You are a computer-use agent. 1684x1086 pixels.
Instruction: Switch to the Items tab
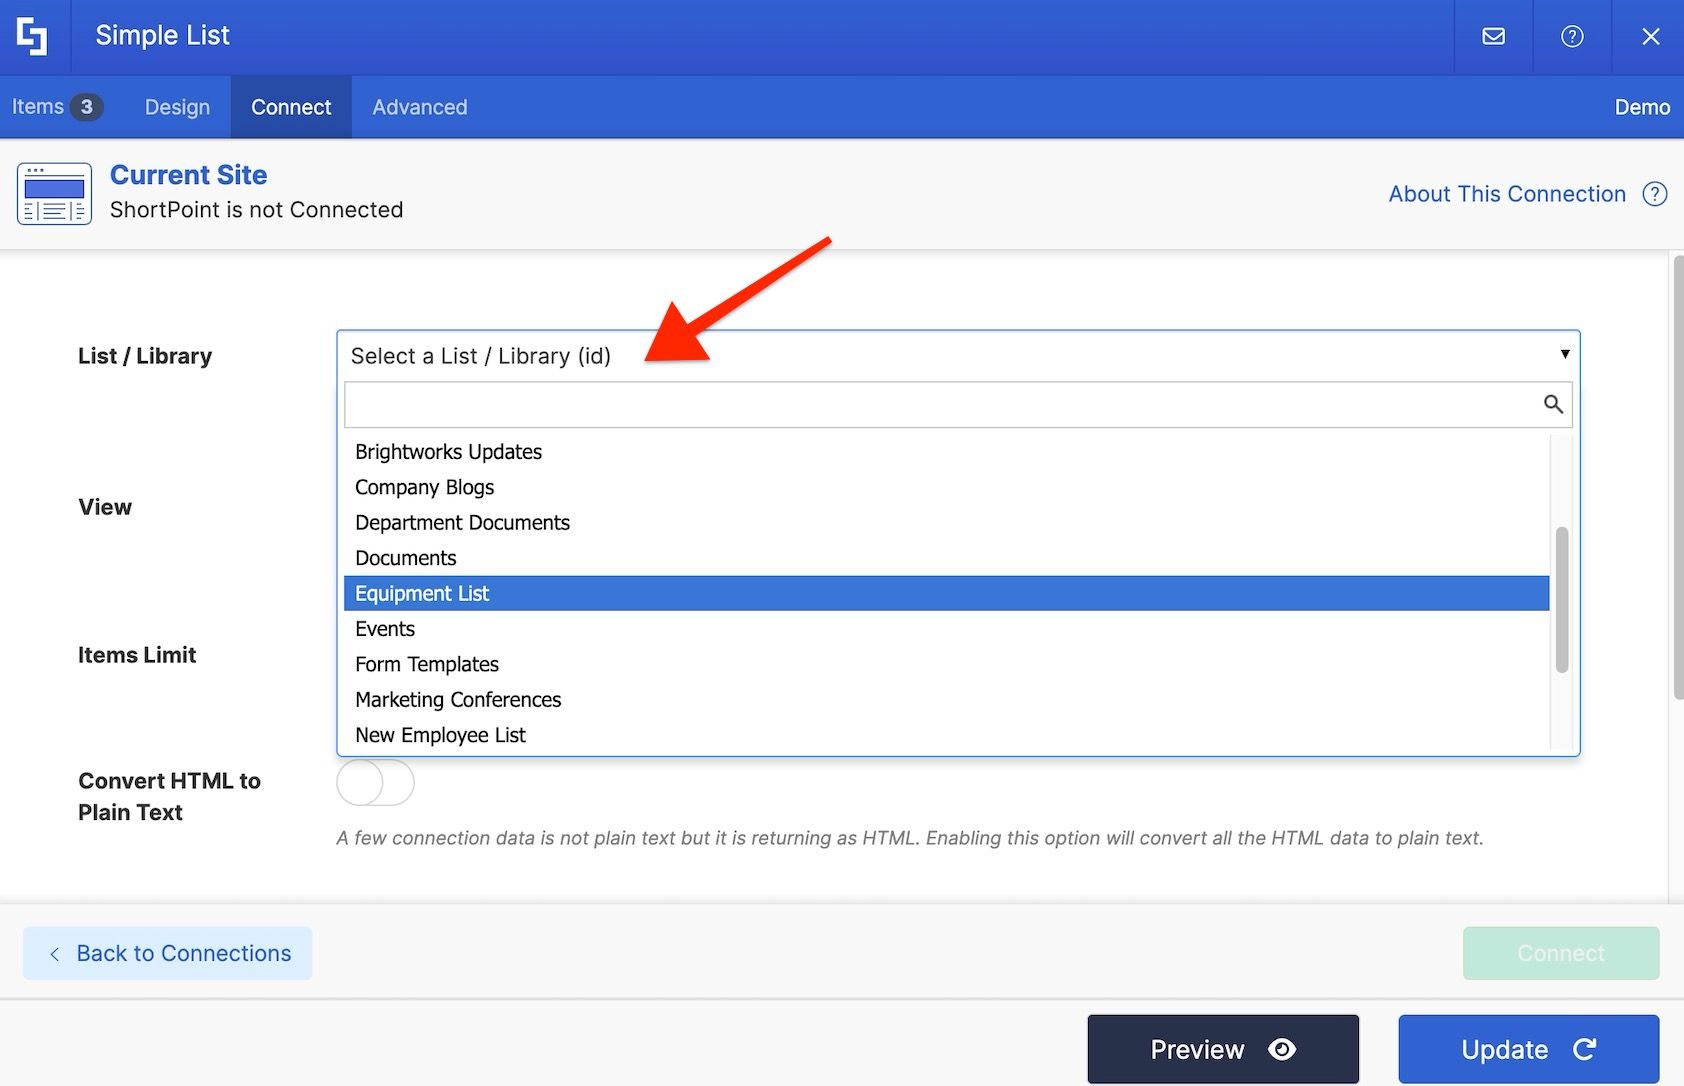[x=56, y=107]
